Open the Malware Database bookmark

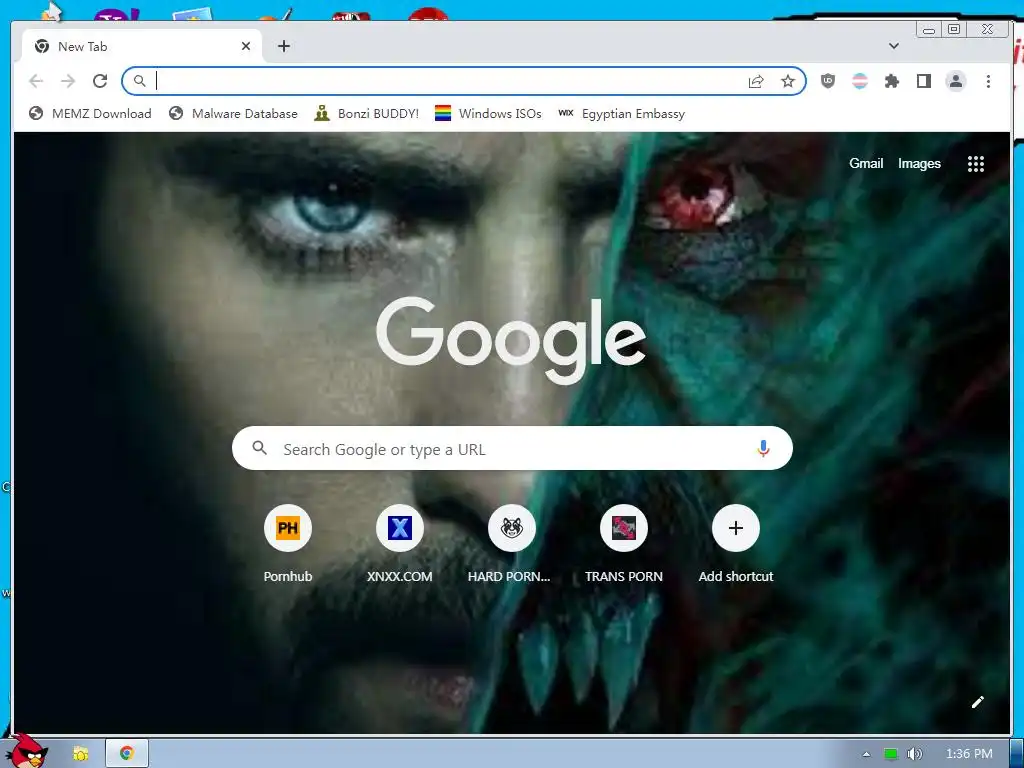click(233, 114)
